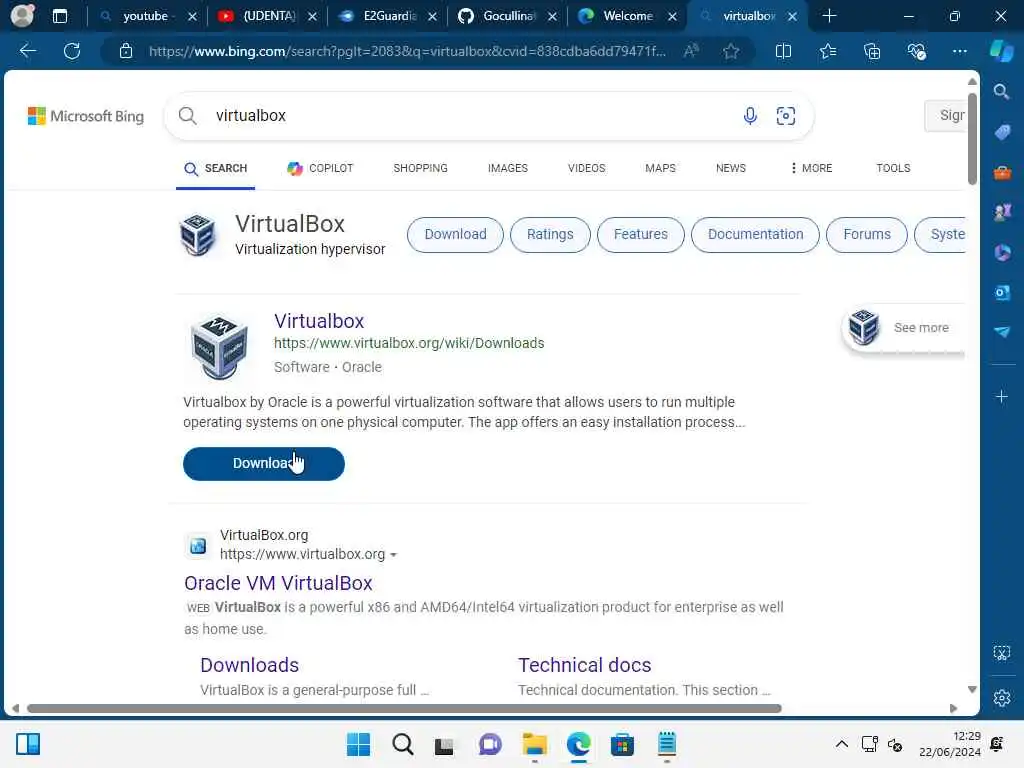Open sidebar Search icon

point(1001,91)
